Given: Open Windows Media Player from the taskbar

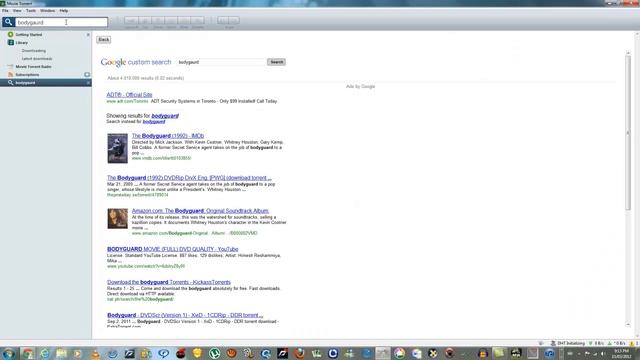Looking at the screenshot, I should [78, 353].
